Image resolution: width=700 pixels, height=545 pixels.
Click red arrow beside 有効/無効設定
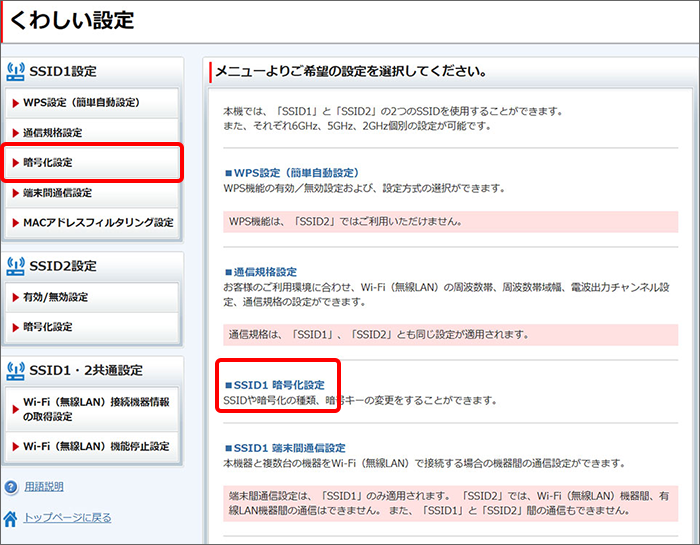click(16, 297)
